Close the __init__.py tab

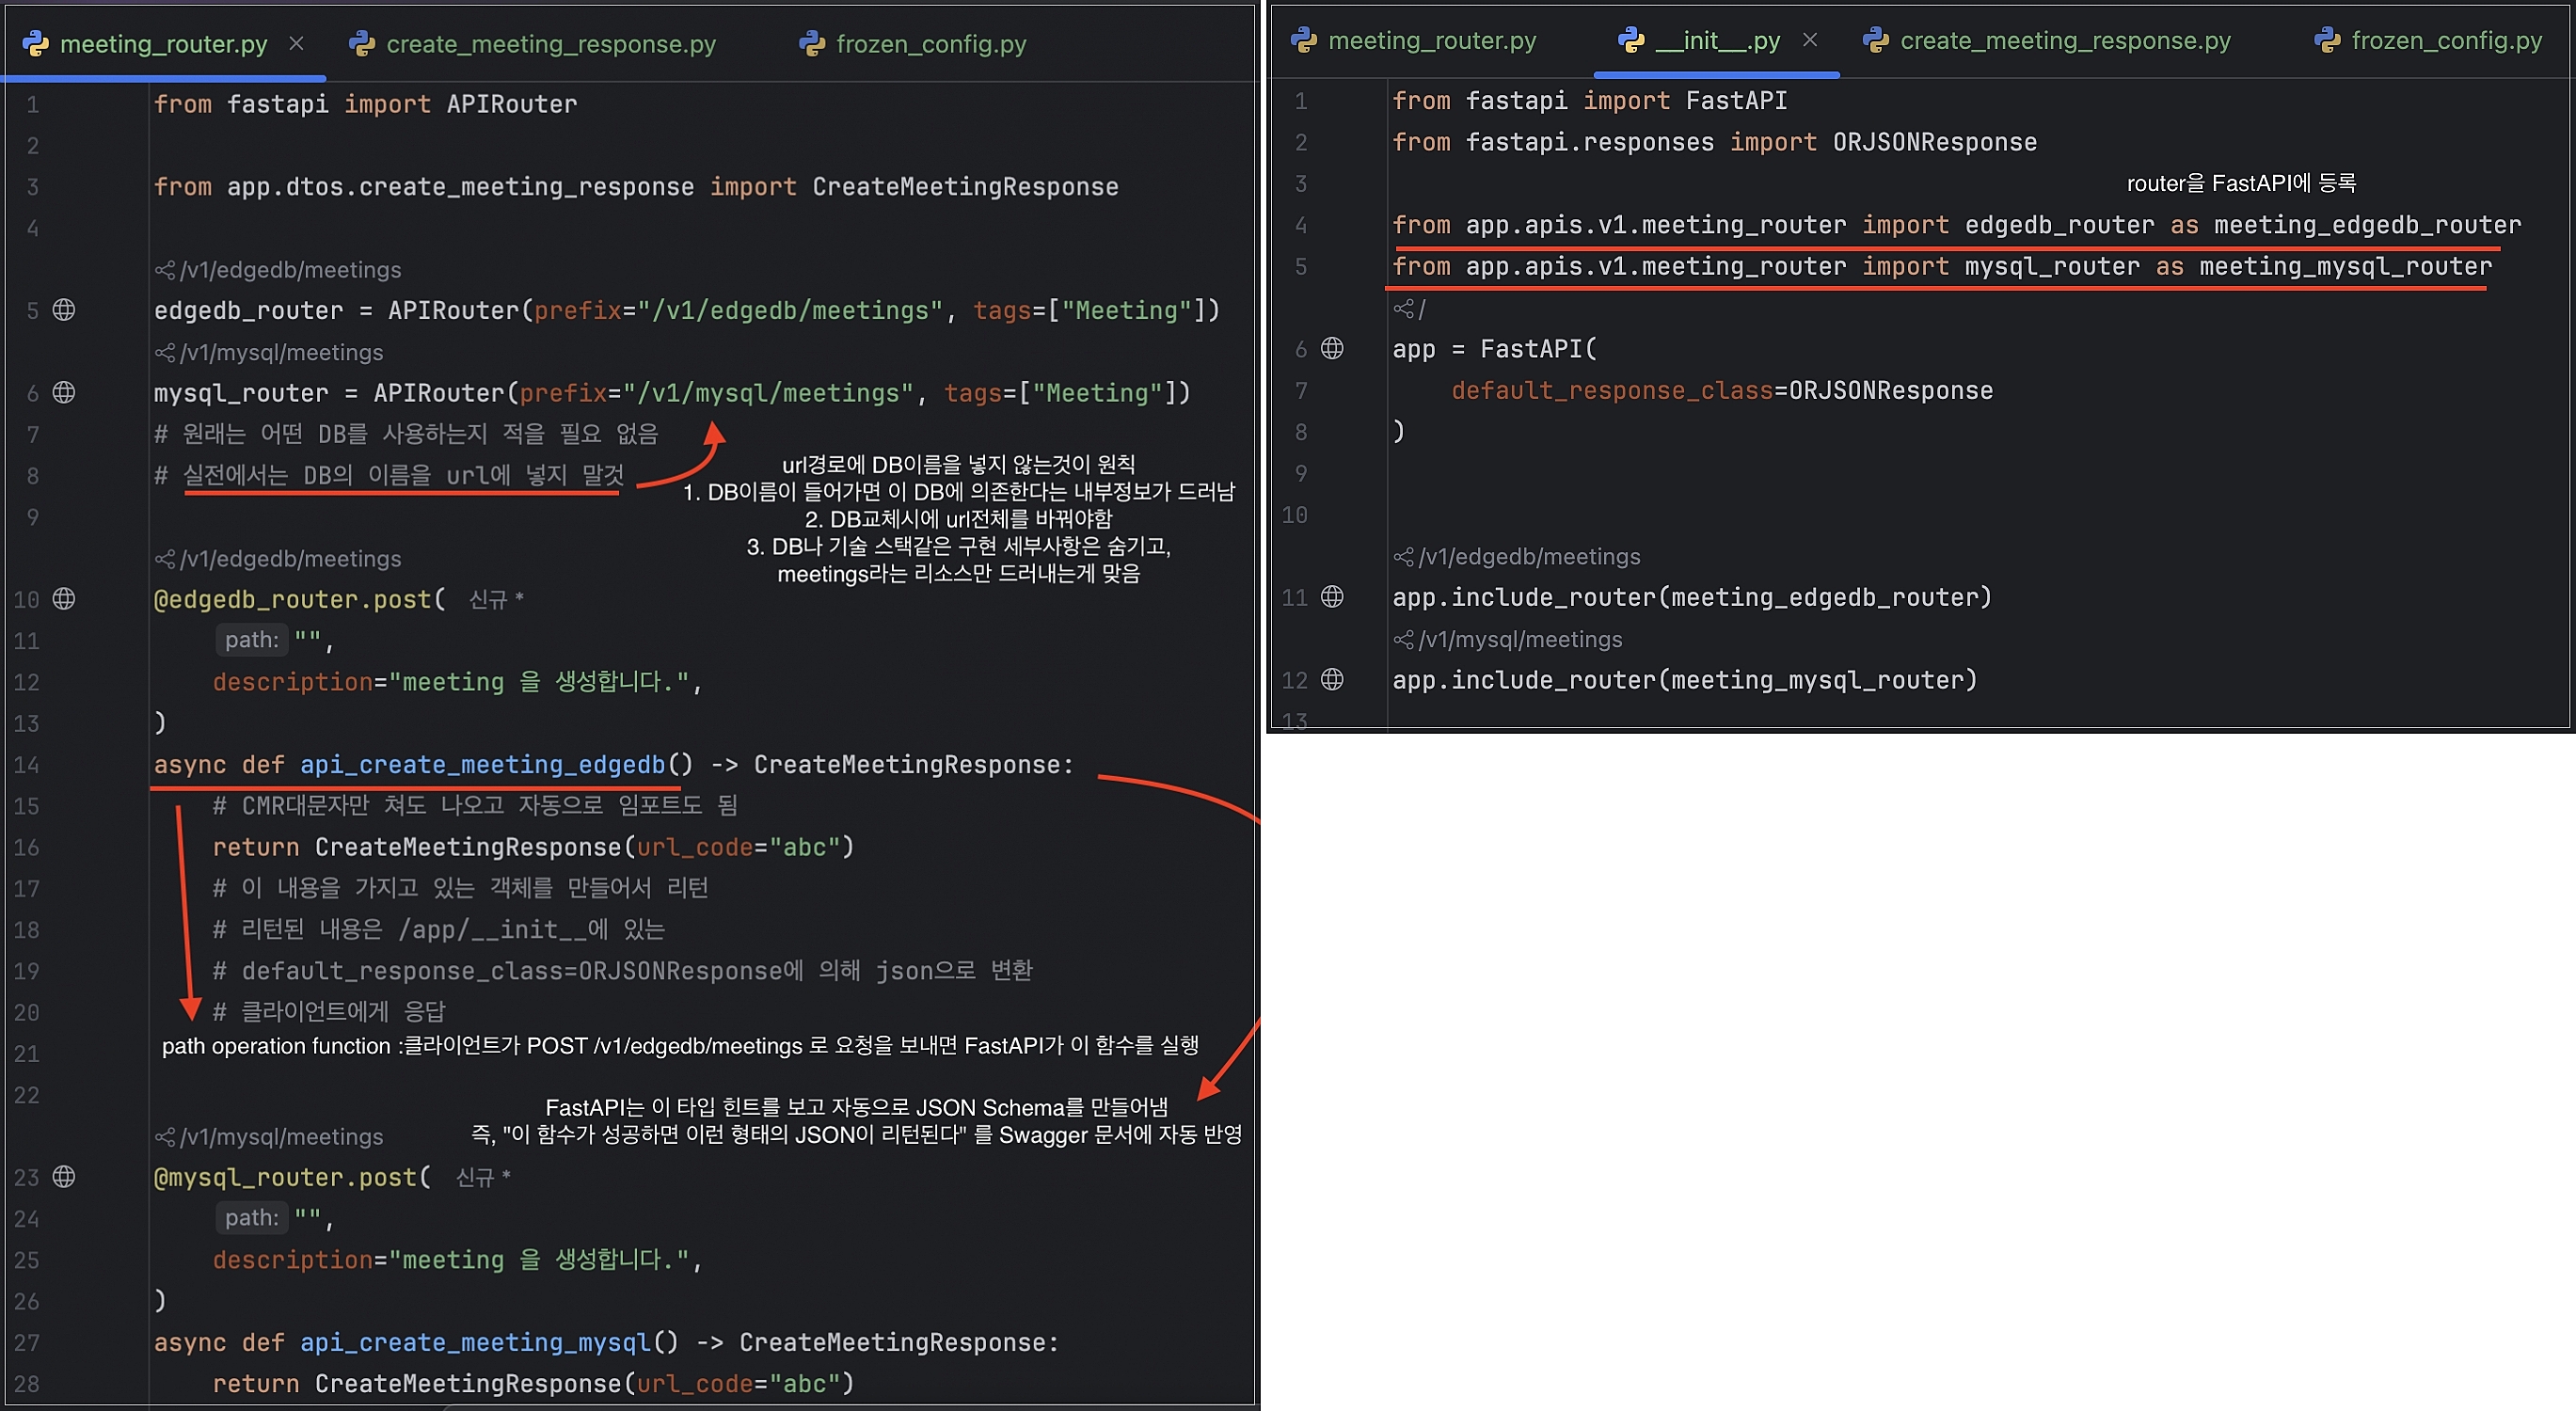pyautogui.click(x=1810, y=40)
